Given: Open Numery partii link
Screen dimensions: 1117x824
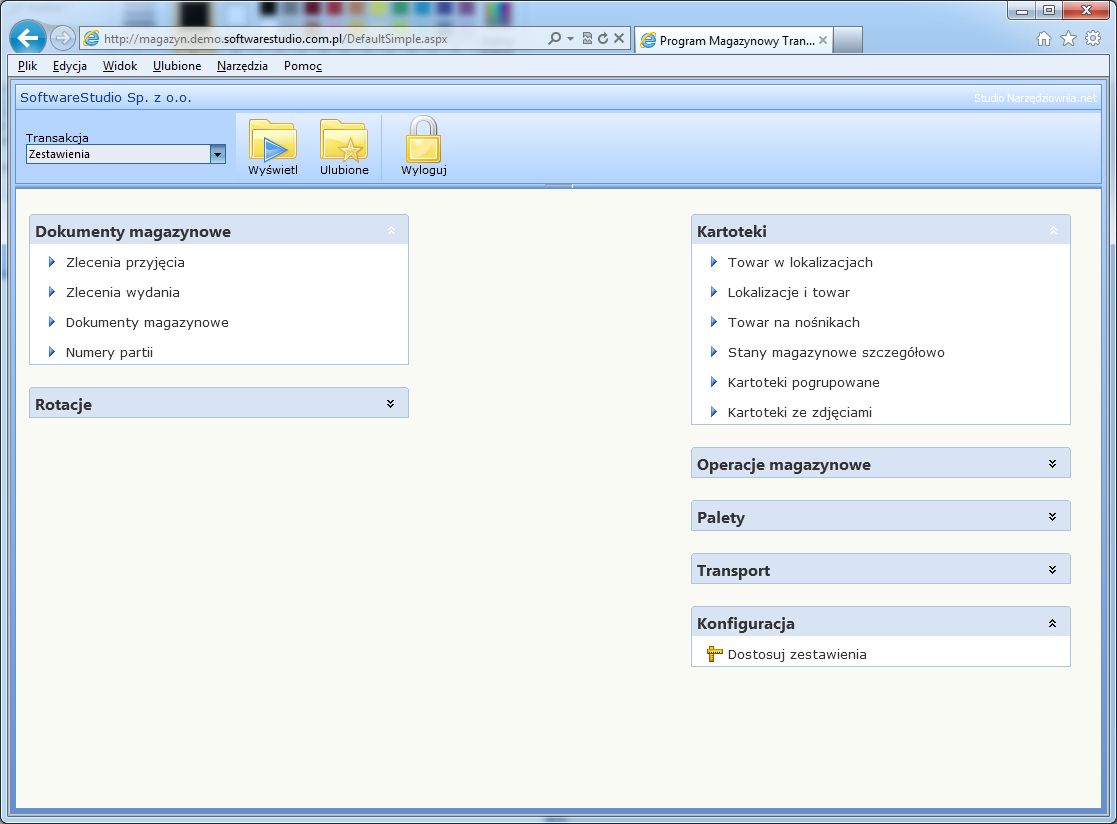Looking at the screenshot, I should pos(109,352).
